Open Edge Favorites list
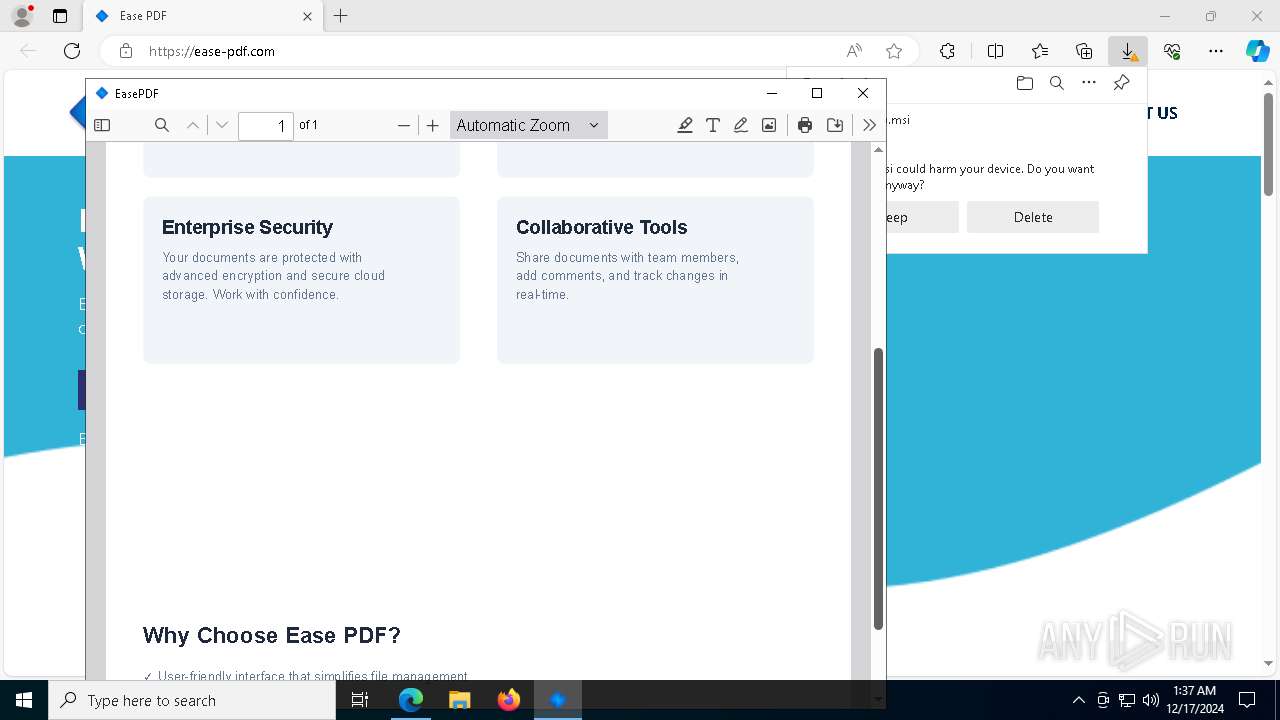 (1040, 51)
